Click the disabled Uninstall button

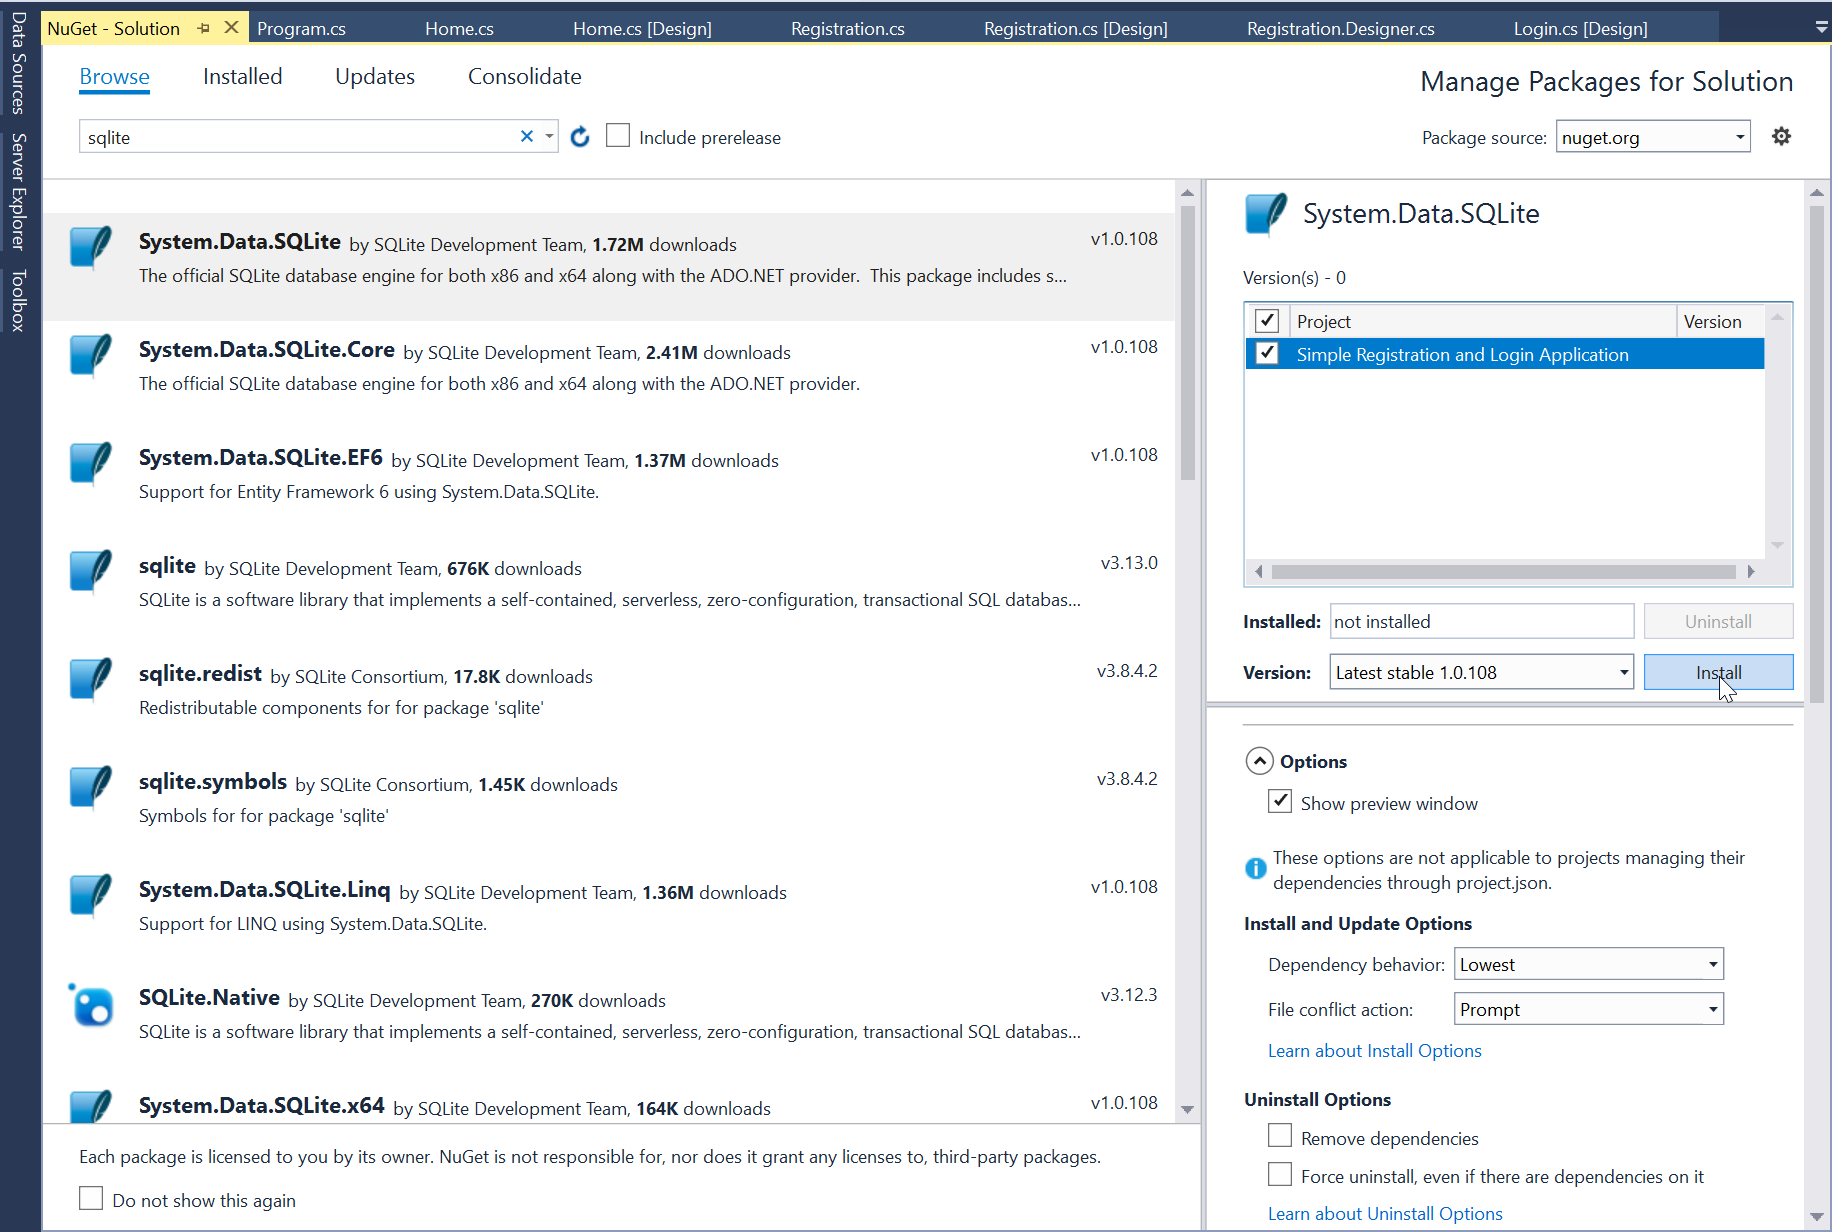click(x=1718, y=621)
